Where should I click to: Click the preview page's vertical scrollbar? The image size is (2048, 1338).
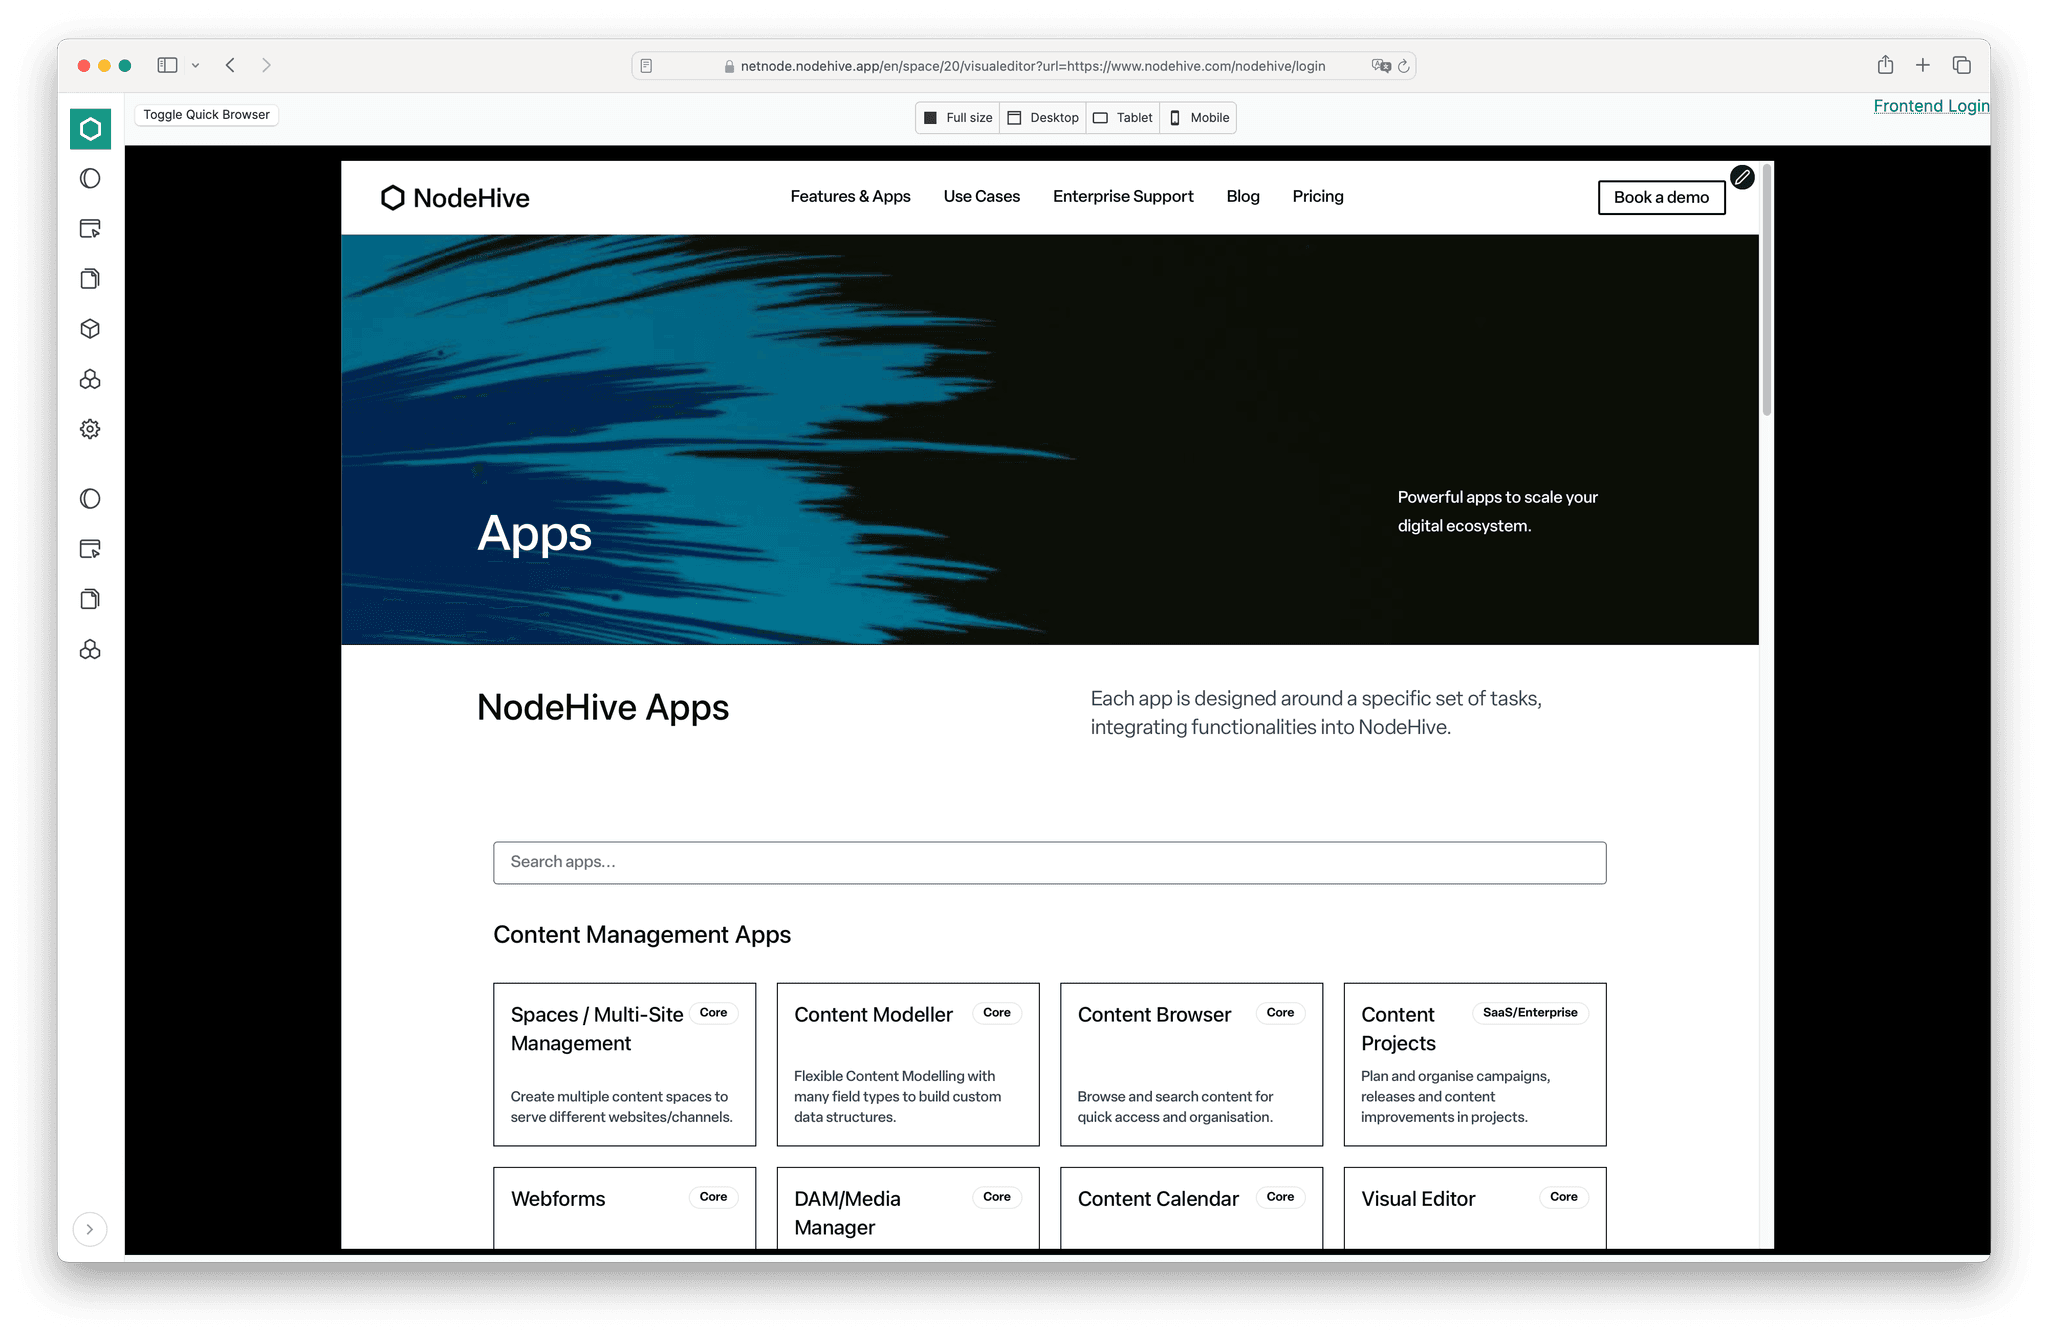click(1766, 290)
